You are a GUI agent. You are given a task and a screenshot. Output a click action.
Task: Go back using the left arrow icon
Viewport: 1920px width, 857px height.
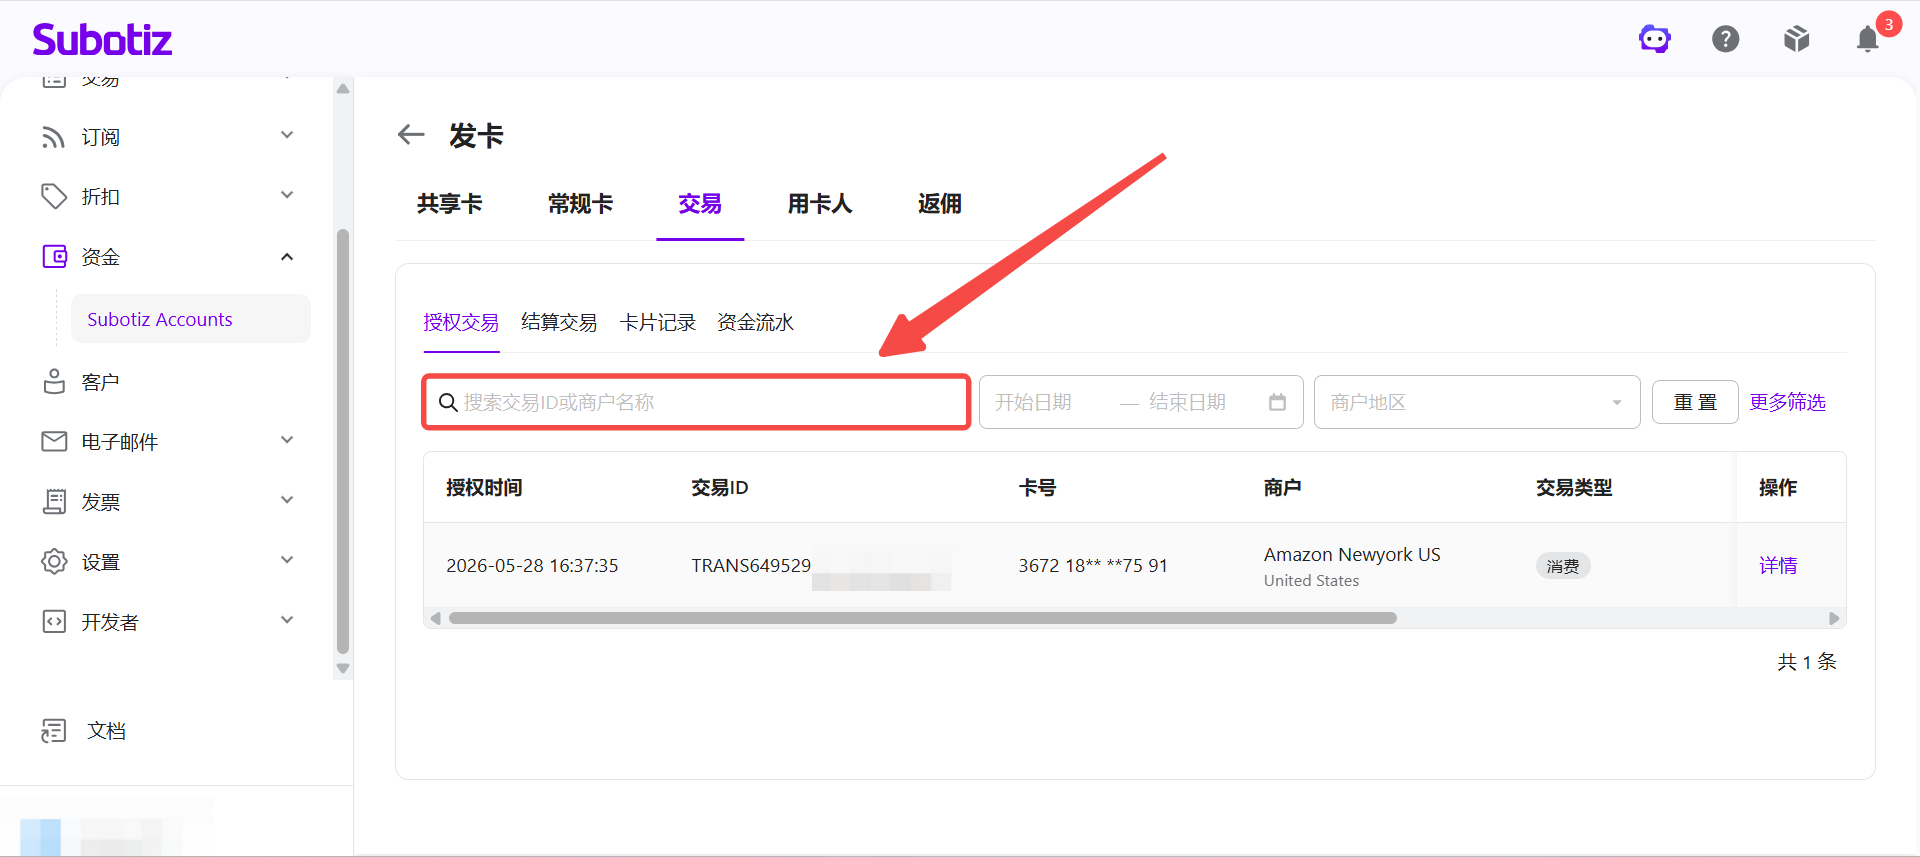pyautogui.click(x=411, y=134)
